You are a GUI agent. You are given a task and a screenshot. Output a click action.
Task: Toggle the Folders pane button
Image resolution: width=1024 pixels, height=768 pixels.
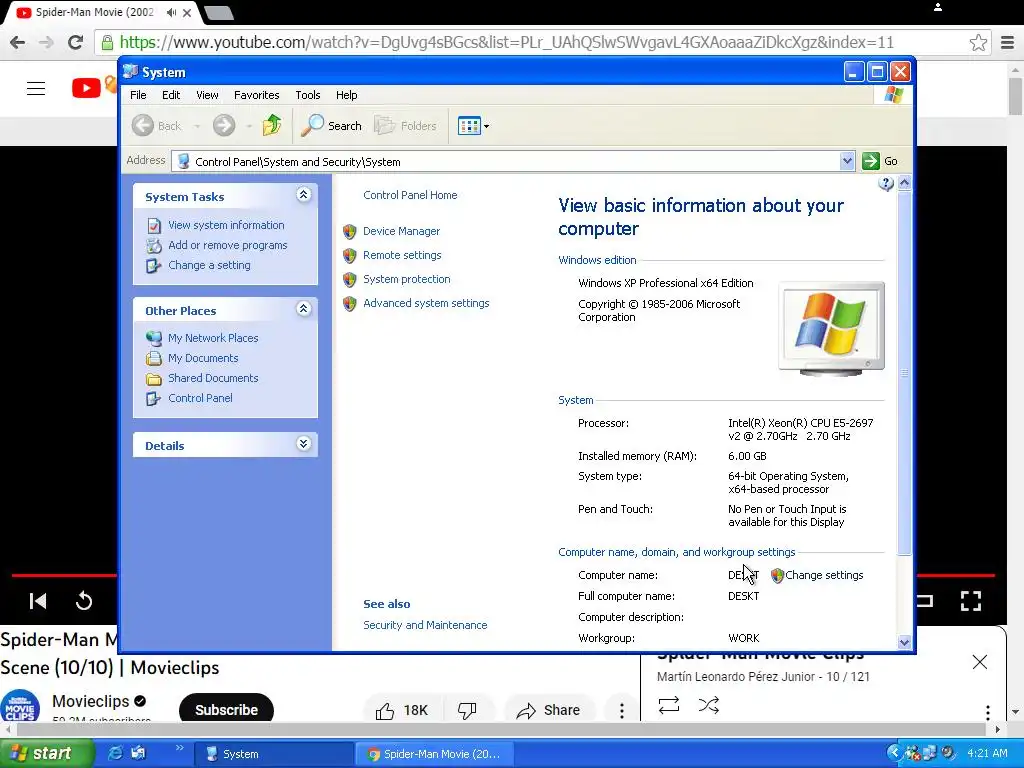coord(405,125)
